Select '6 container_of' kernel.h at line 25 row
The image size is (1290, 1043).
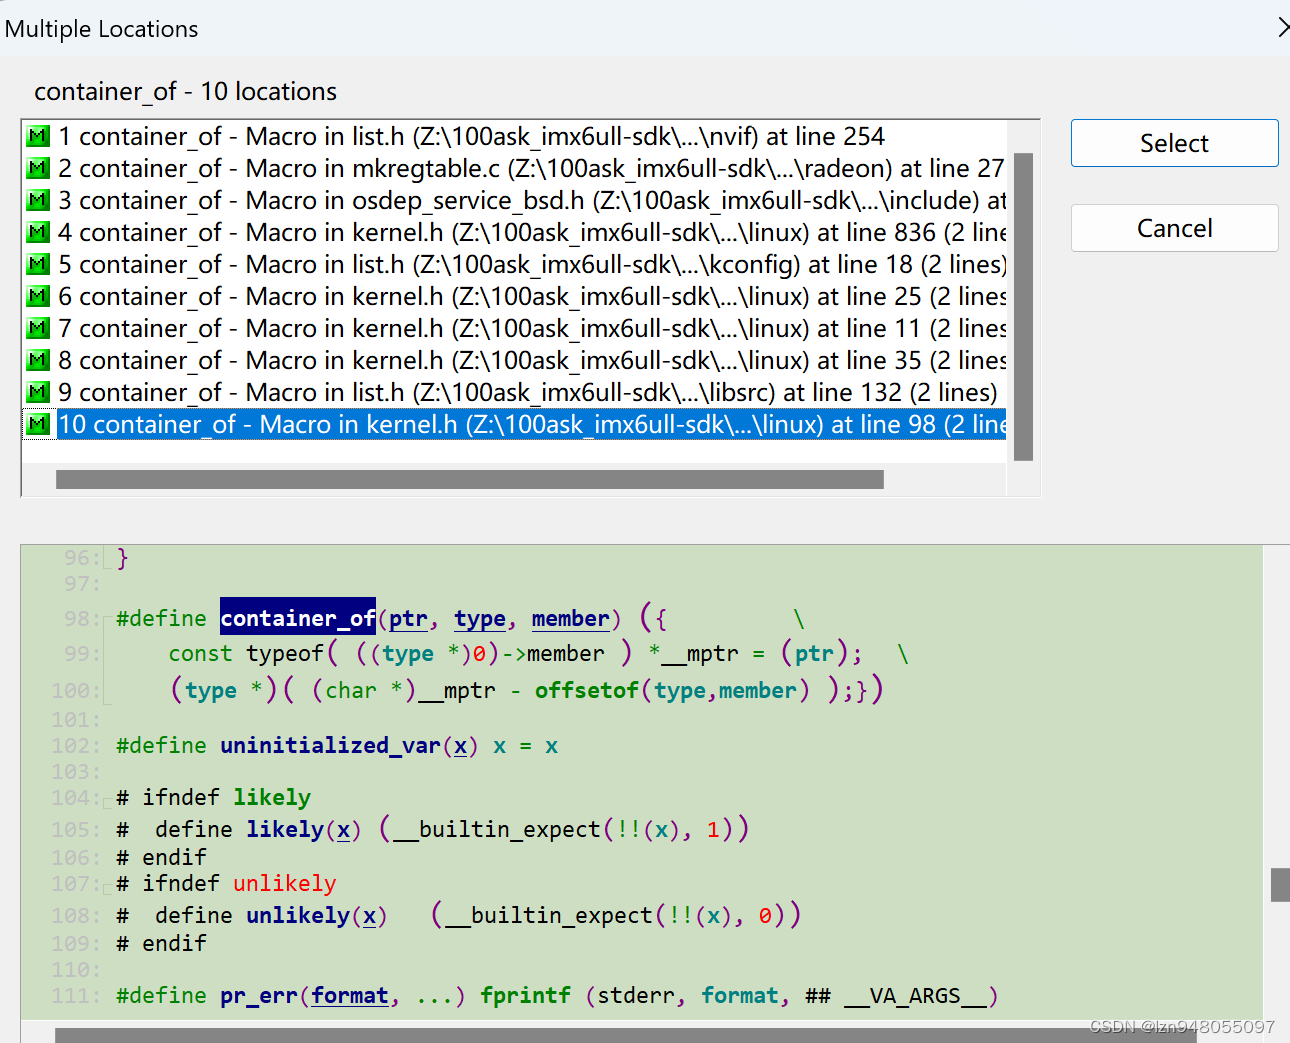(x=514, y=296)
